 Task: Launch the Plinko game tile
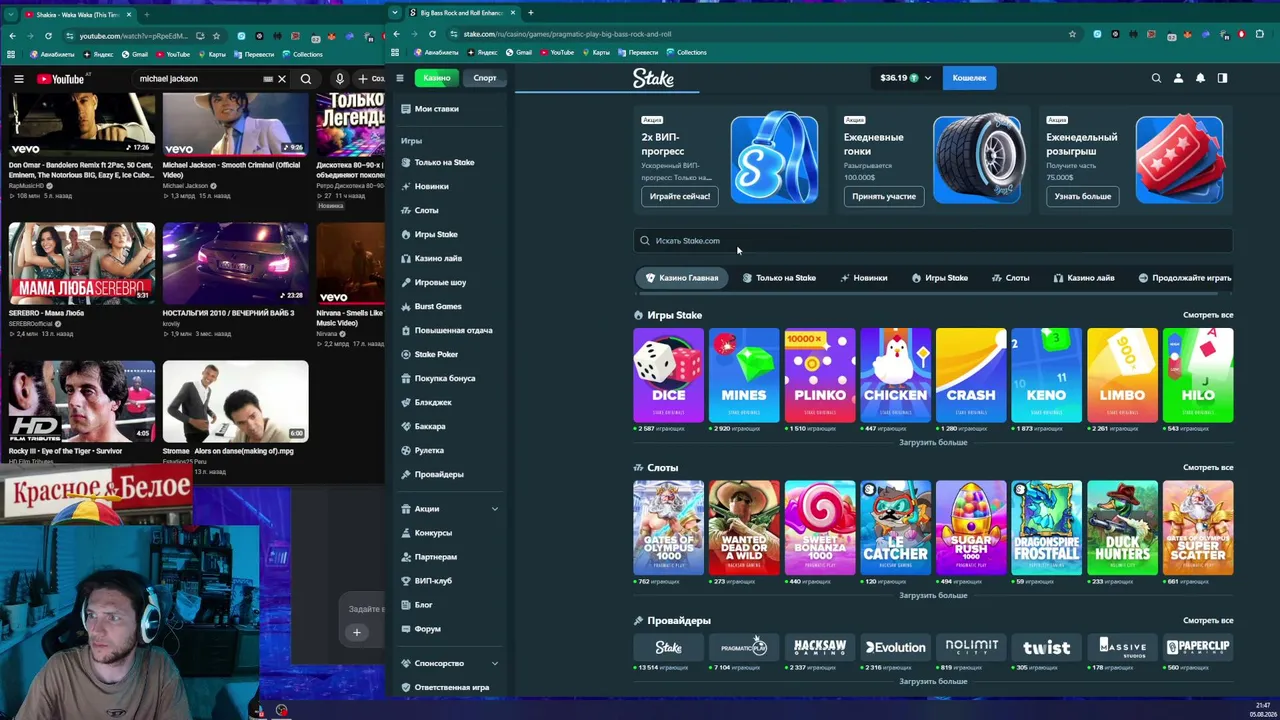pos(820,375)
